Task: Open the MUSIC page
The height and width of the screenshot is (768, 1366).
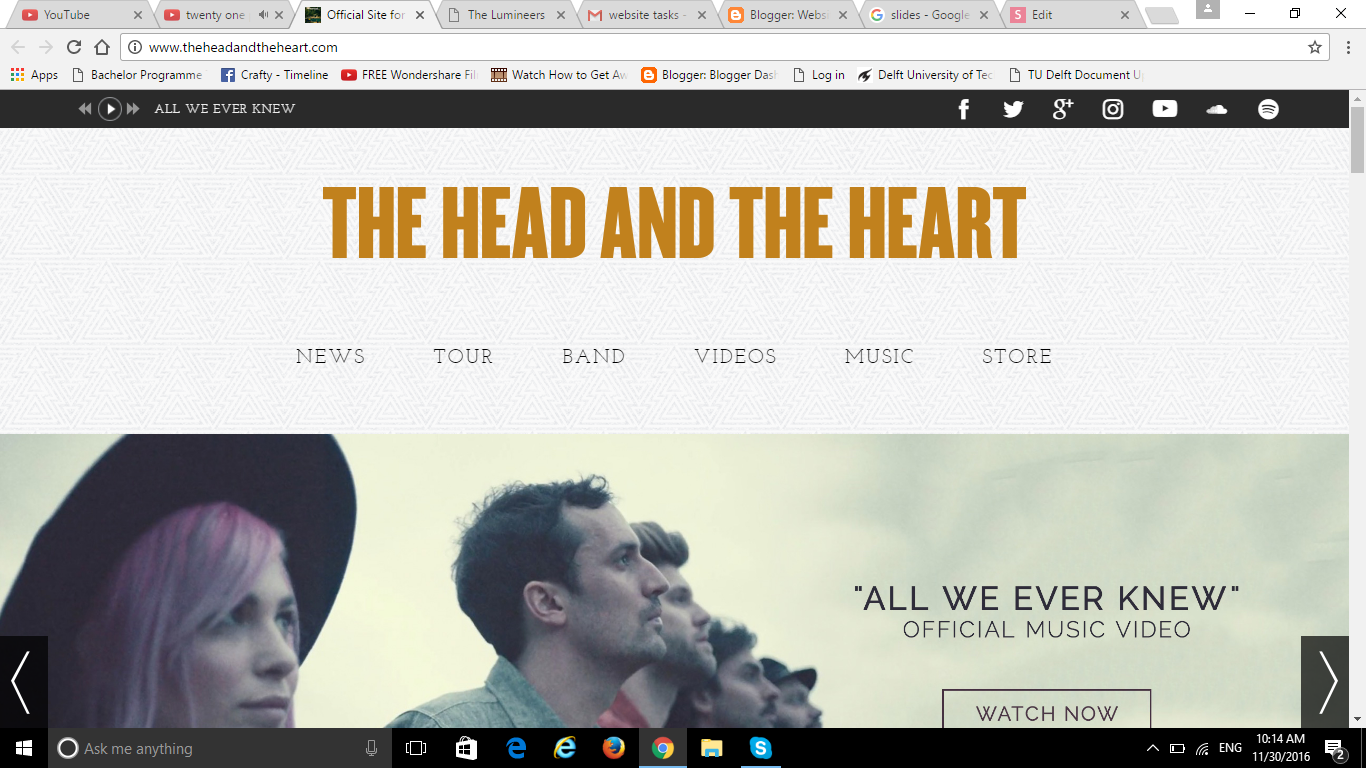Action: (x=880, y=357)
